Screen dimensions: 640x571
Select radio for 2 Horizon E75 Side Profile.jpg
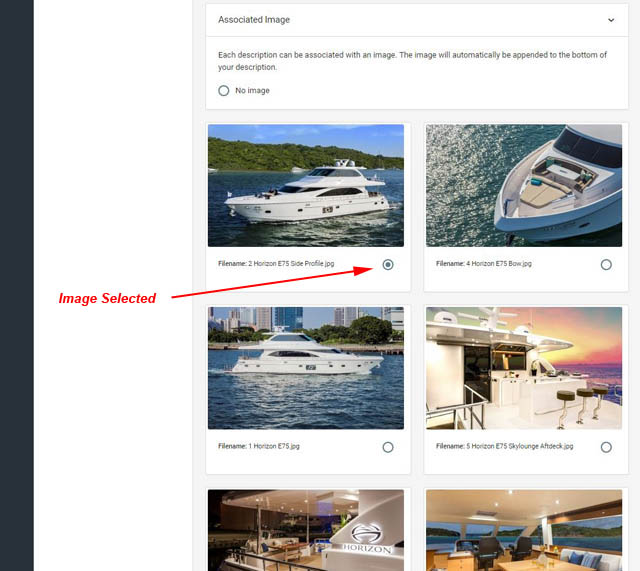pos(388,264)
